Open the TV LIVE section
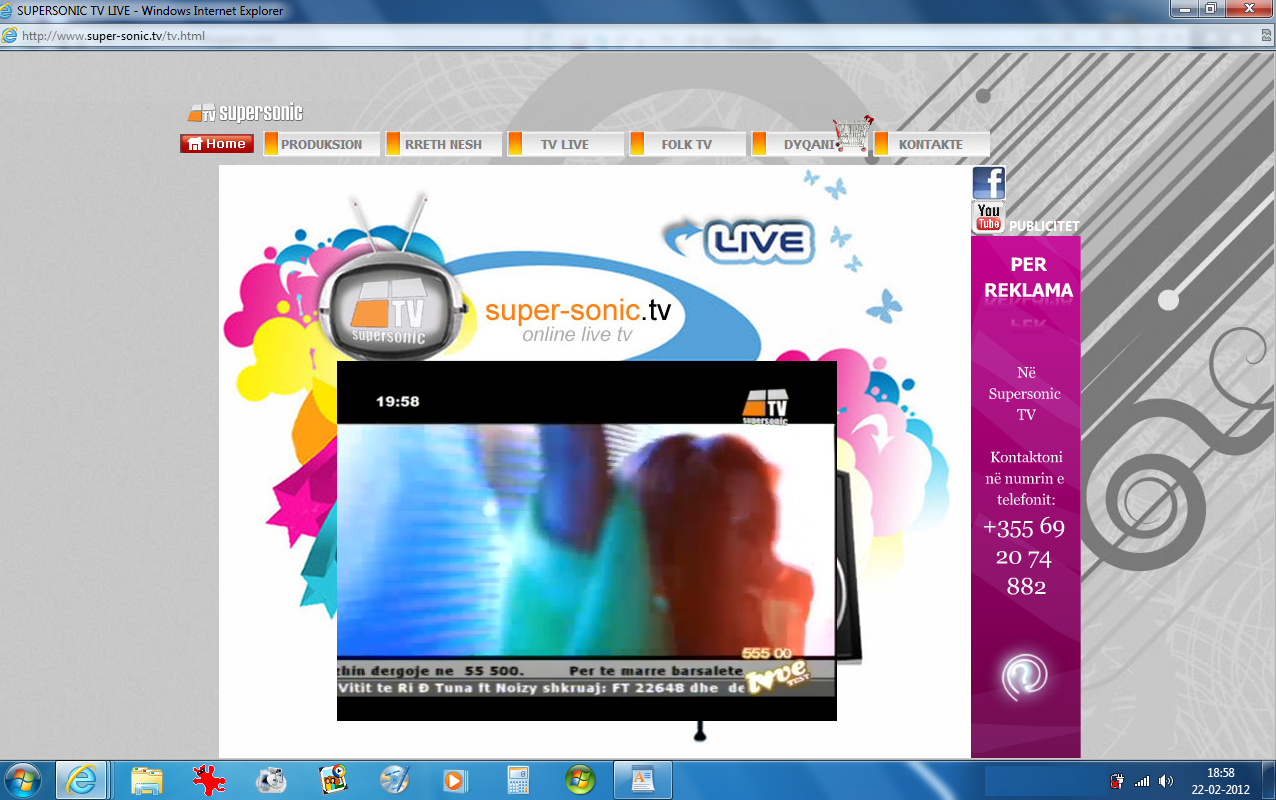This screenshot has height=800, width=1276. point(565,143)
